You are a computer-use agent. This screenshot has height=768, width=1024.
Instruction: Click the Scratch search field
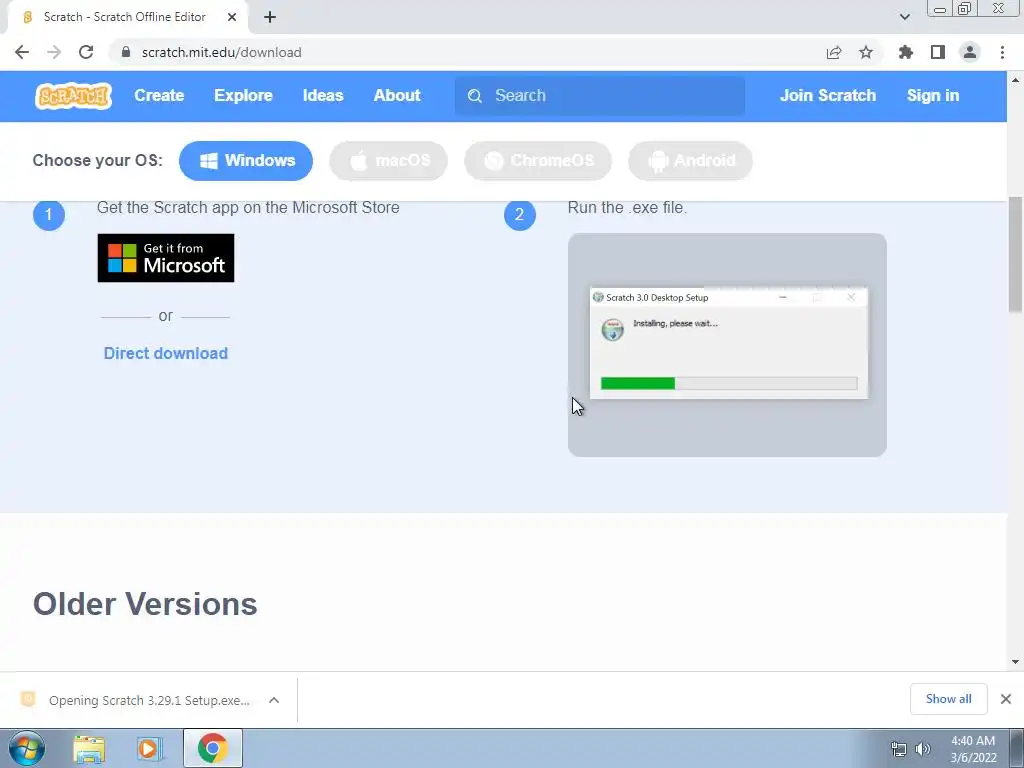tap(600, 96)
